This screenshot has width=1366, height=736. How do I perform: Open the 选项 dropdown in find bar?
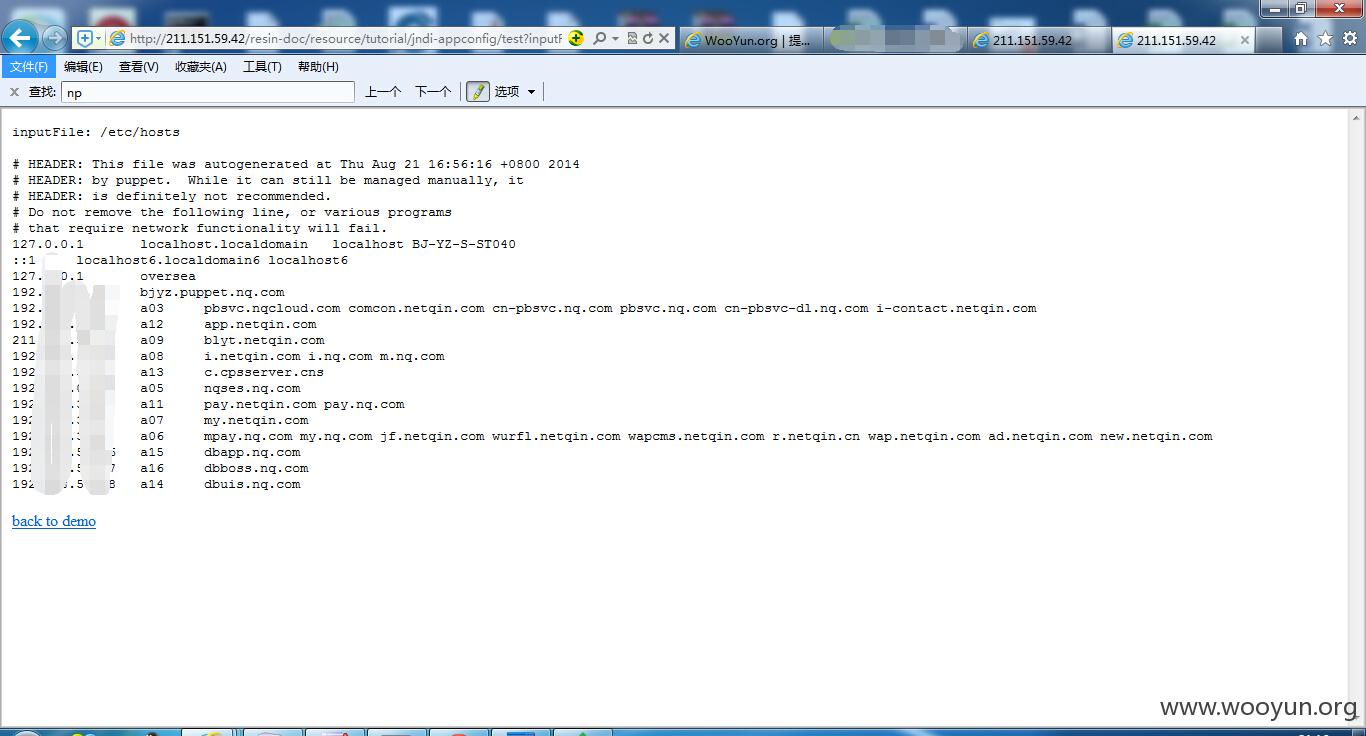click(515, 92)
